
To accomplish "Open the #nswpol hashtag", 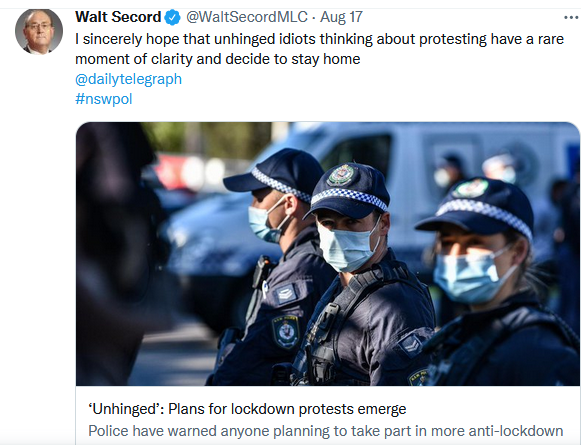I will click(x=104, y=99).
